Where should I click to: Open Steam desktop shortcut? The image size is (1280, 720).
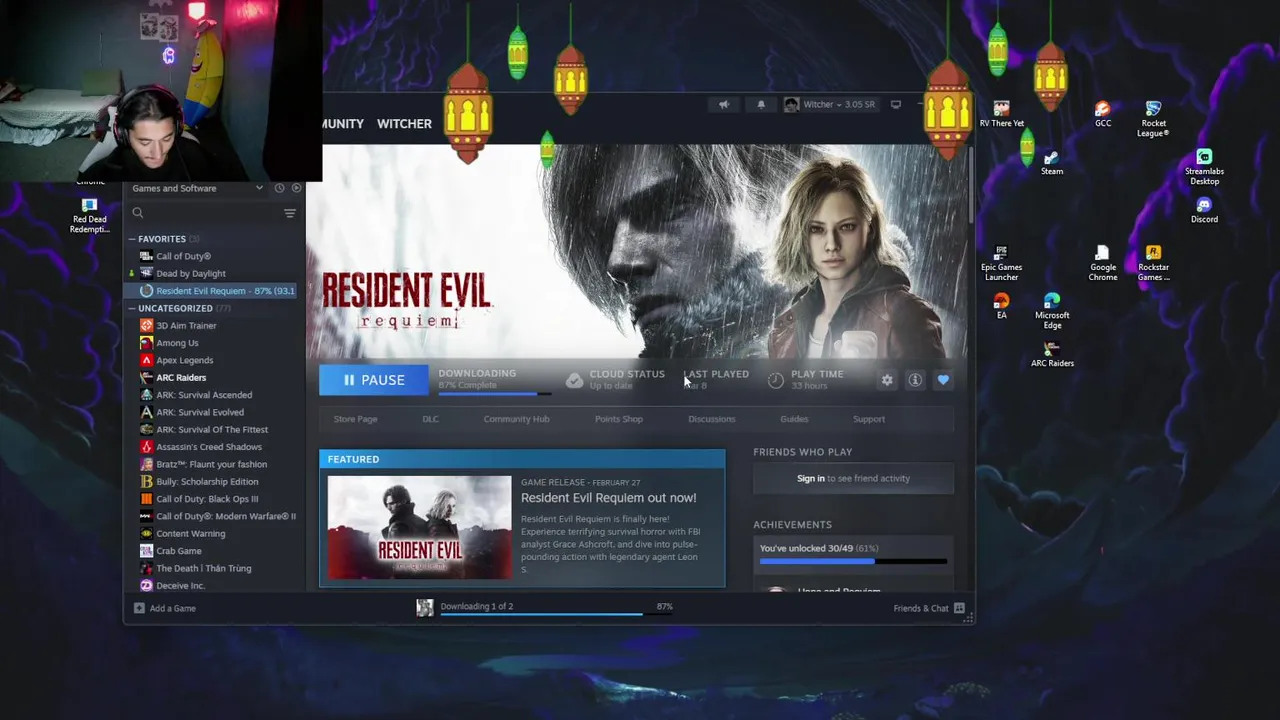(1051, 164)
